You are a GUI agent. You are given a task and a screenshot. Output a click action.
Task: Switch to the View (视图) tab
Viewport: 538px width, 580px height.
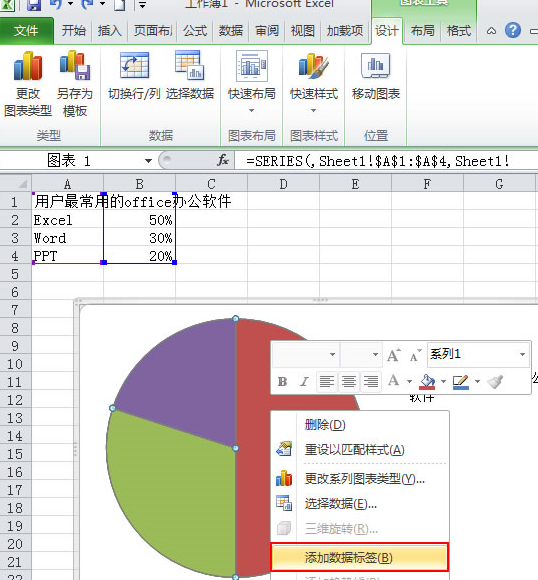pos(303,31)
